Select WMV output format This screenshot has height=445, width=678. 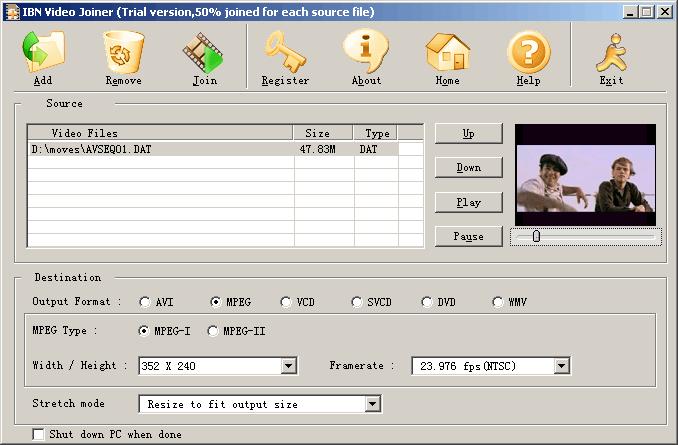(x=498, y=302)
